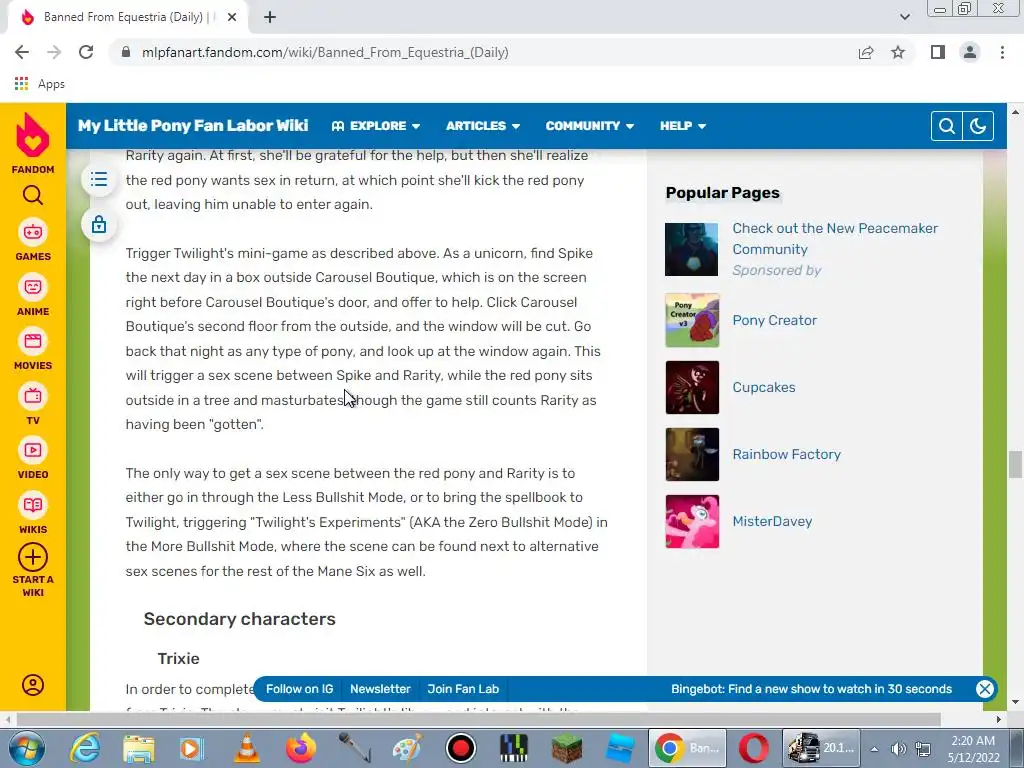This screenshot has height=768, width=1024.
Task: Click the share page icon in address bar
Action: pyautogui.click(x=866, y=52)
